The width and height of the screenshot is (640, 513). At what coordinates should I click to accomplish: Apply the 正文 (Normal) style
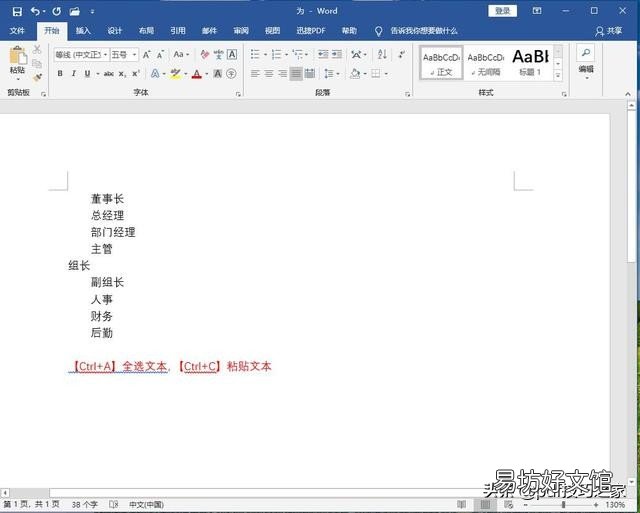coord(441,62)
